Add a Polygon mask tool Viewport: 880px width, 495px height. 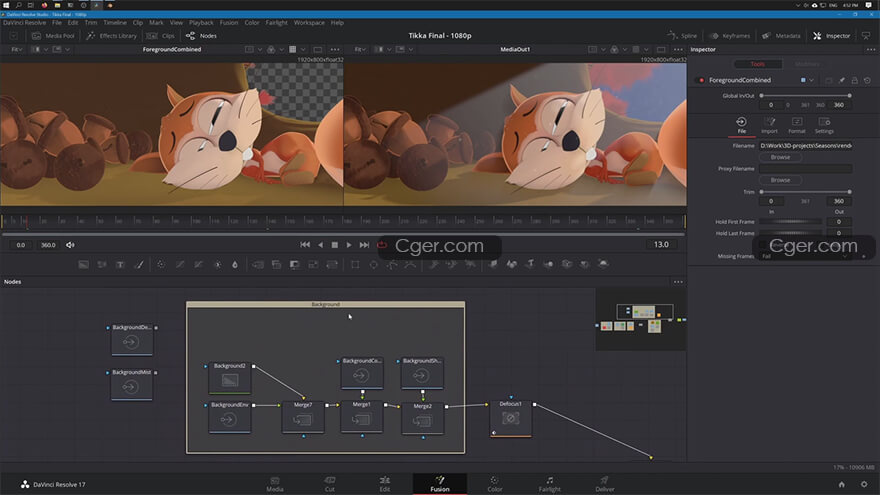pyautogui.click(x=392, y=264)
